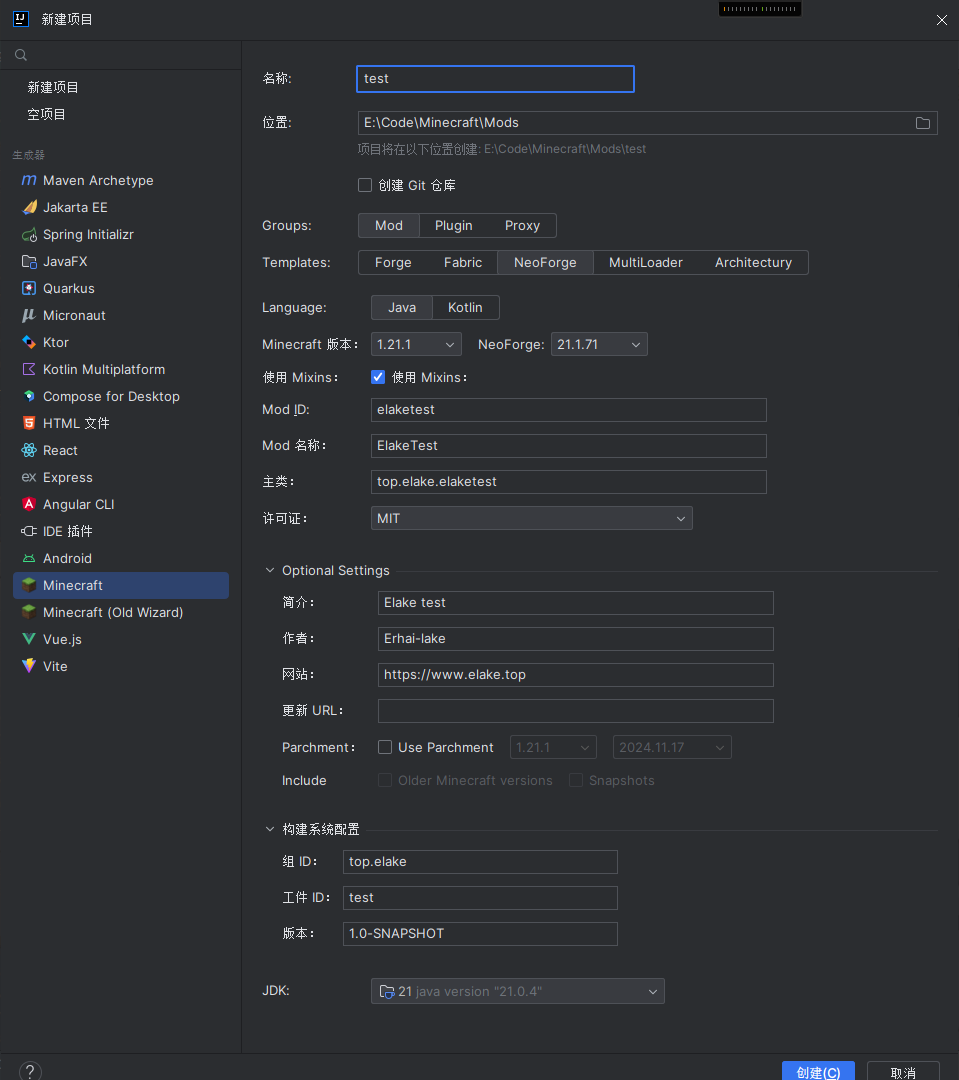Click the Micronaut icon
Image resolution: width=959 pixels, height=1080 pixels.
[29, 315]
